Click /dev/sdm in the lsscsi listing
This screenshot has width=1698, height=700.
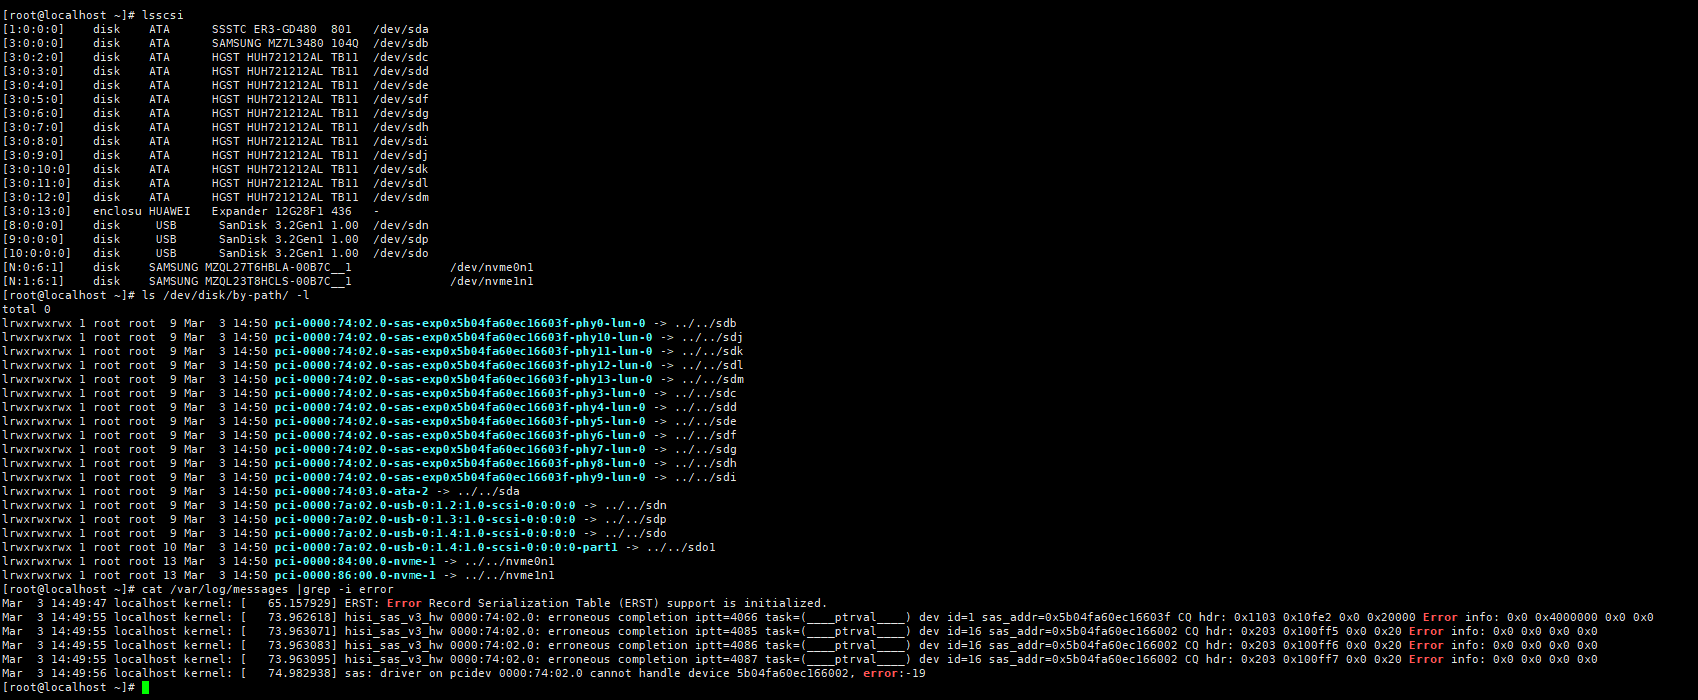401,197
